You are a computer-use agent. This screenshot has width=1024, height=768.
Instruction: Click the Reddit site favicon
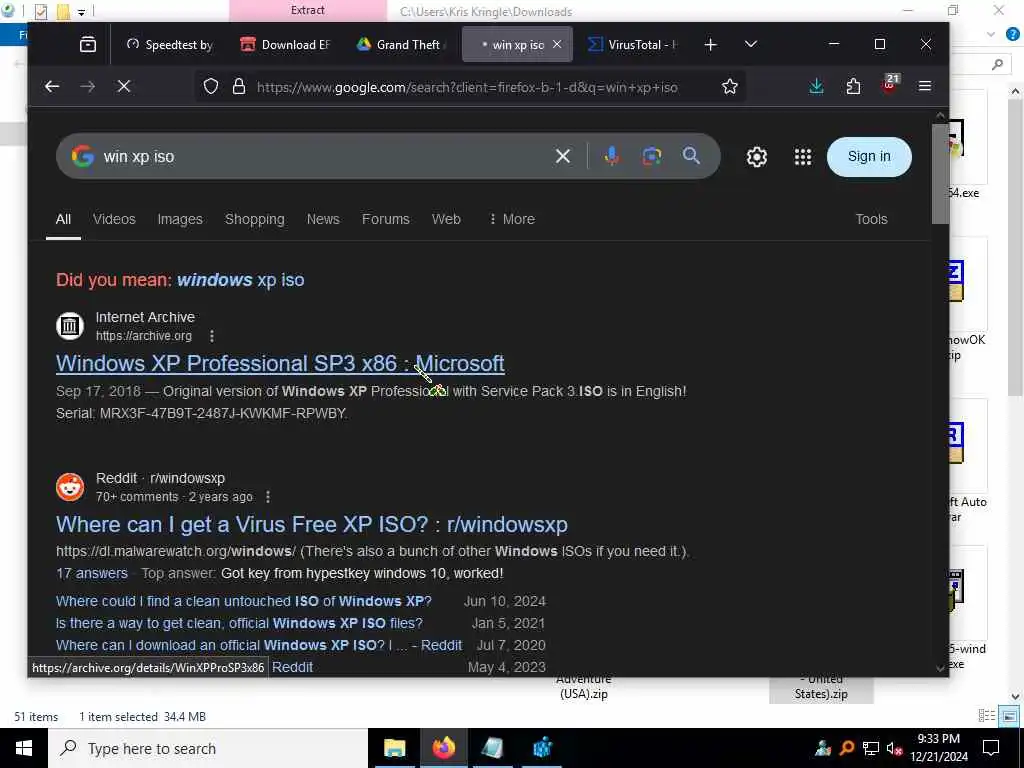pos(70,487)
